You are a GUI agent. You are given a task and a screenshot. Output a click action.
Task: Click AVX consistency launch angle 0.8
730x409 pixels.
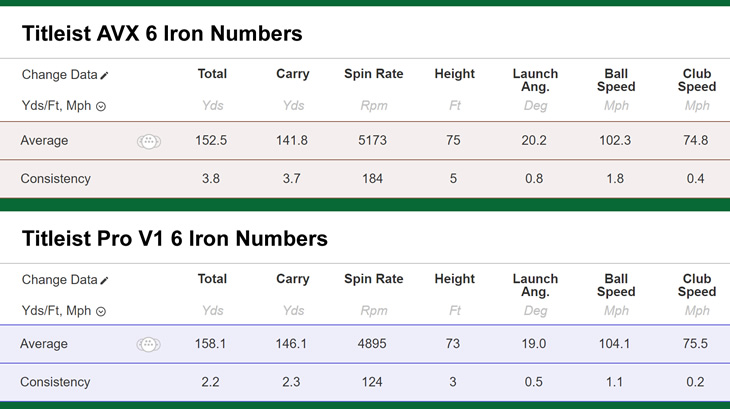pos(534,179)
